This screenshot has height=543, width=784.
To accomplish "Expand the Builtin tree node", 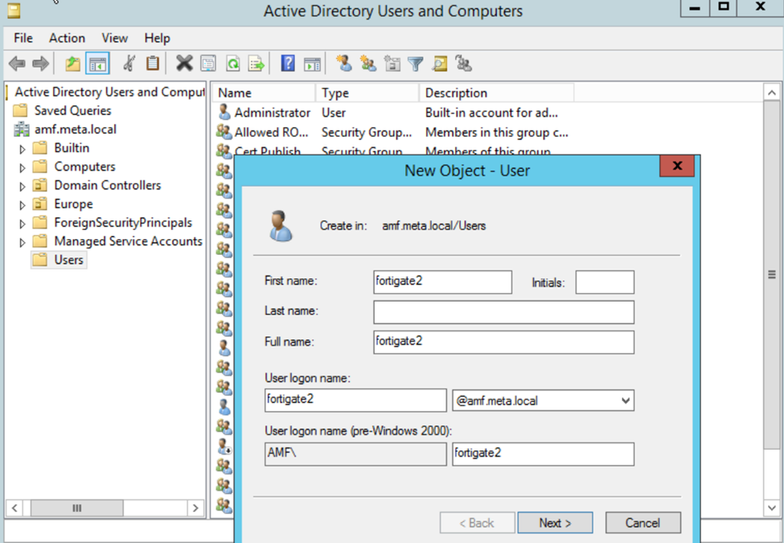I will [22, 149].
